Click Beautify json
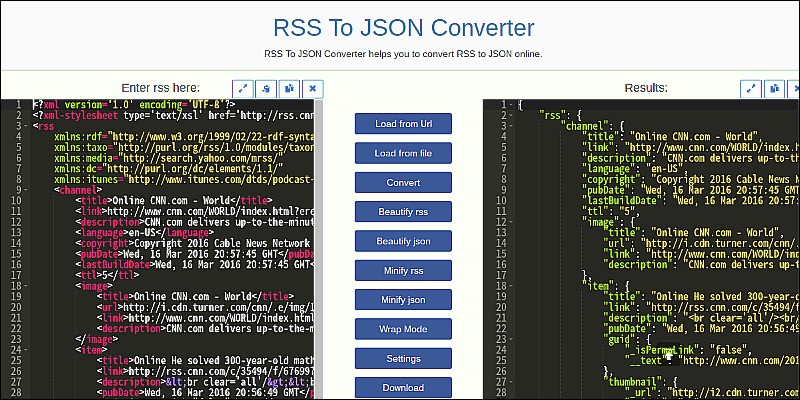 [x=403, y=241]
